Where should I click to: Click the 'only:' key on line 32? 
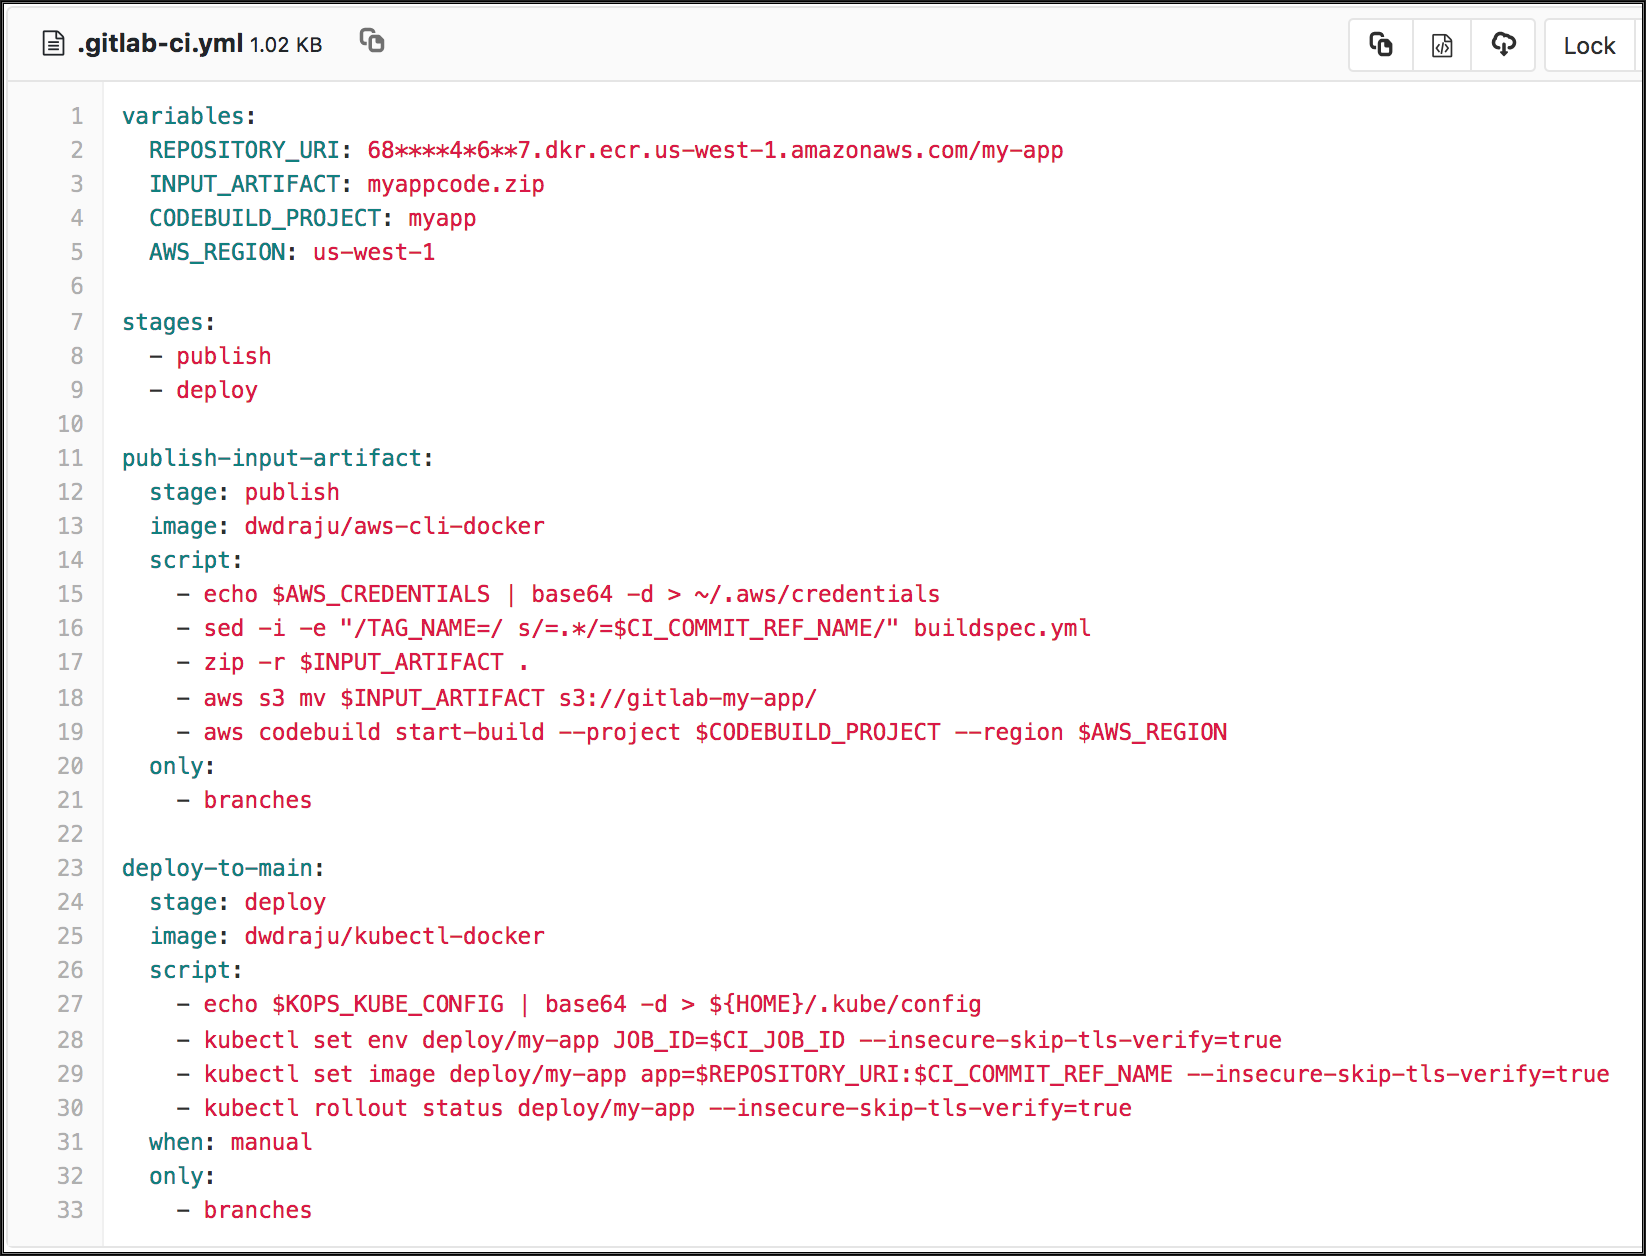[182, 1176]
